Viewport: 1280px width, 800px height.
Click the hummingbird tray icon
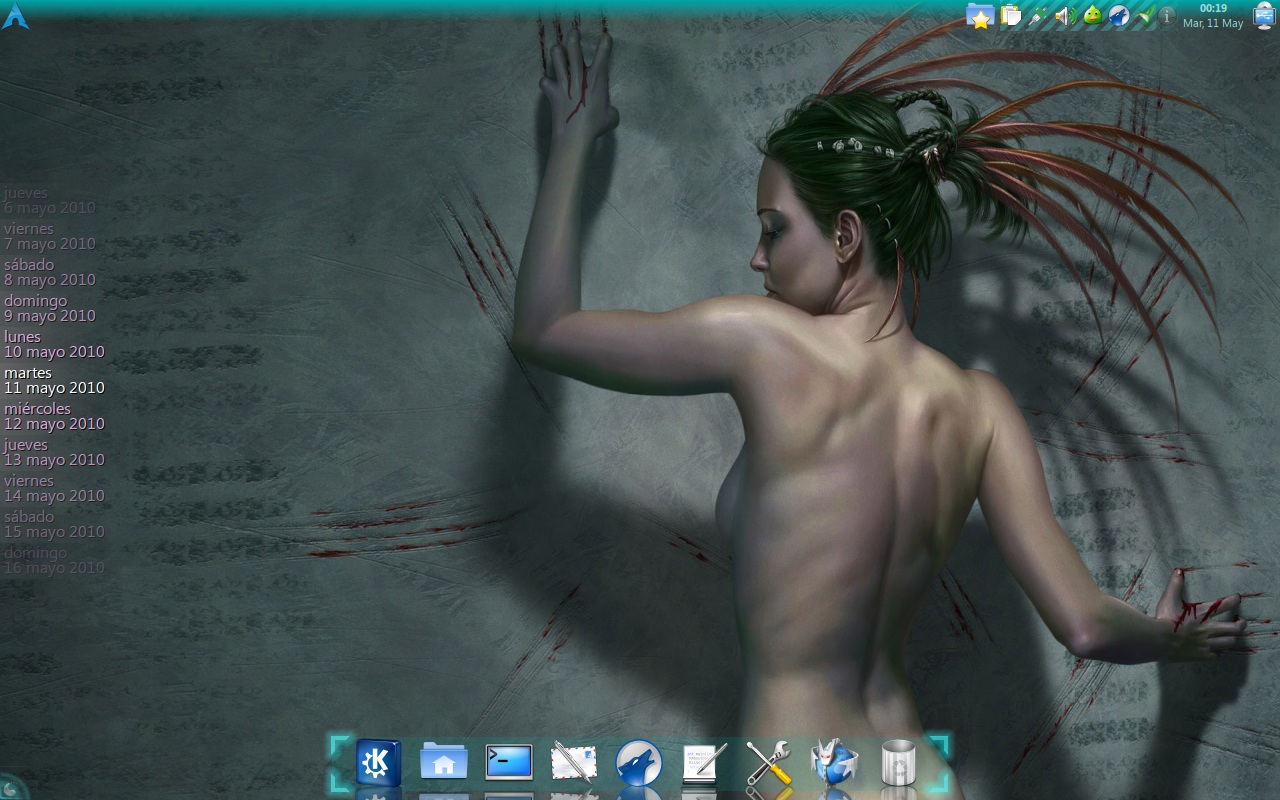[1146, 16]
